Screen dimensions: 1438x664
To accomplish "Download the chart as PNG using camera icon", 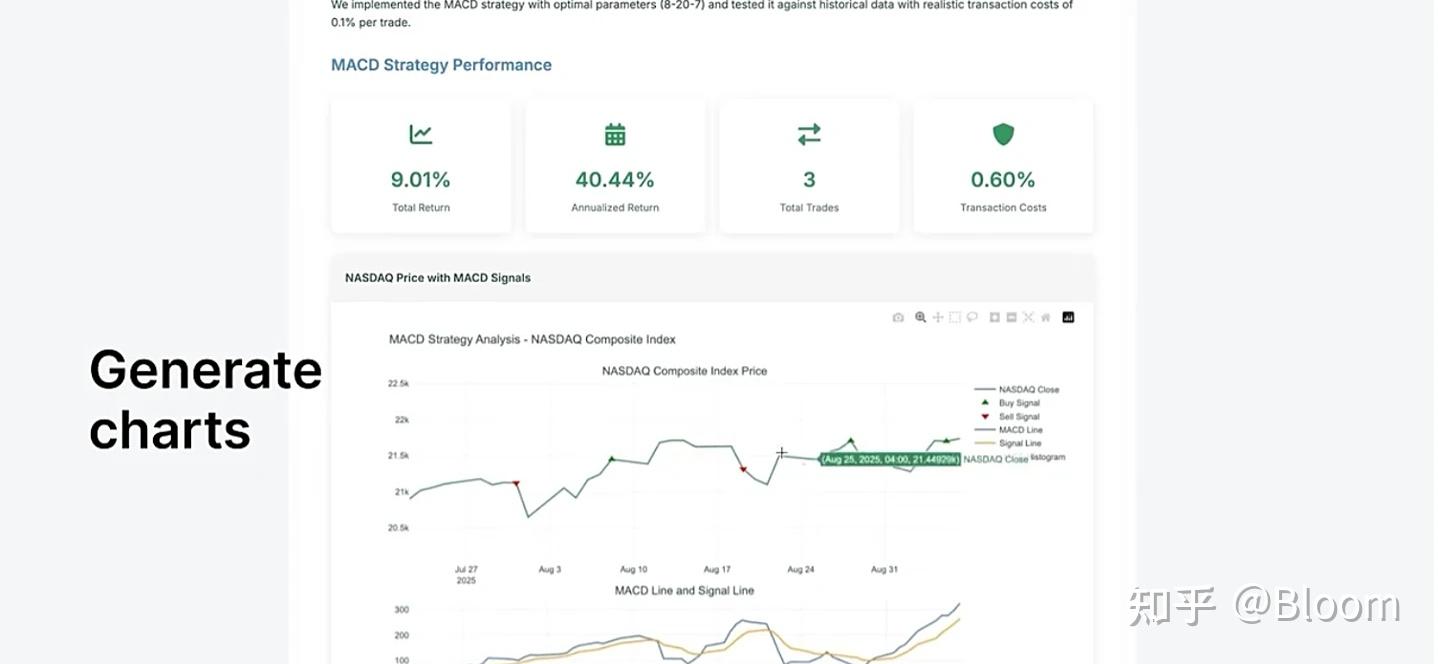I will point(898,318).
